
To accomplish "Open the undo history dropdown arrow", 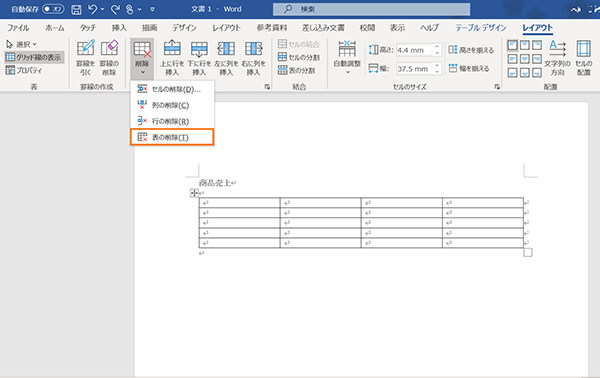I will tap(102, 9).
